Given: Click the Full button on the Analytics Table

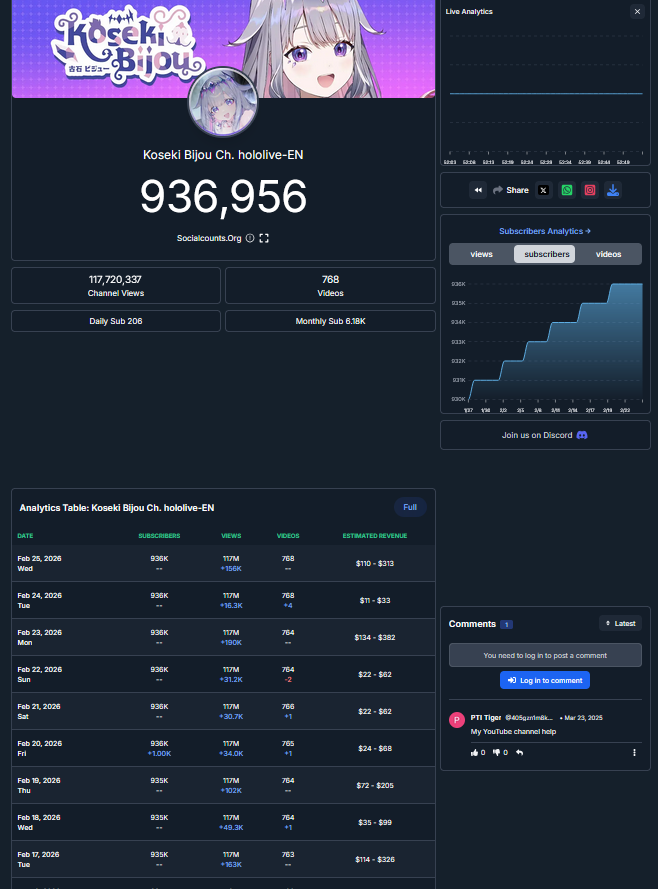Looking at the screenshot, I should 410,507.
